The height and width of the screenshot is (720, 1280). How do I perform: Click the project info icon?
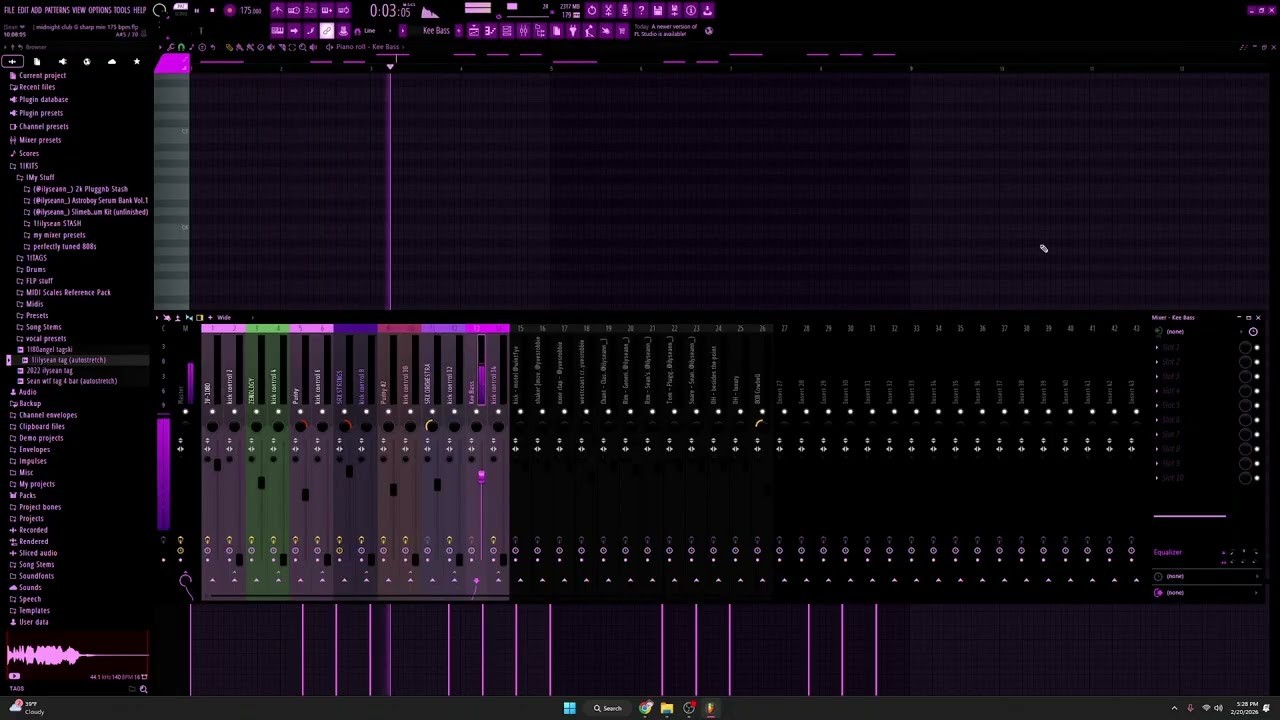click(691, 11)
